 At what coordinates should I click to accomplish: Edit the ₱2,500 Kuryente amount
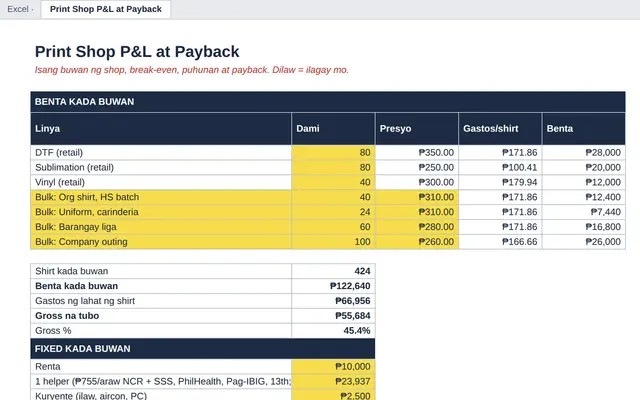coord(333,395)
